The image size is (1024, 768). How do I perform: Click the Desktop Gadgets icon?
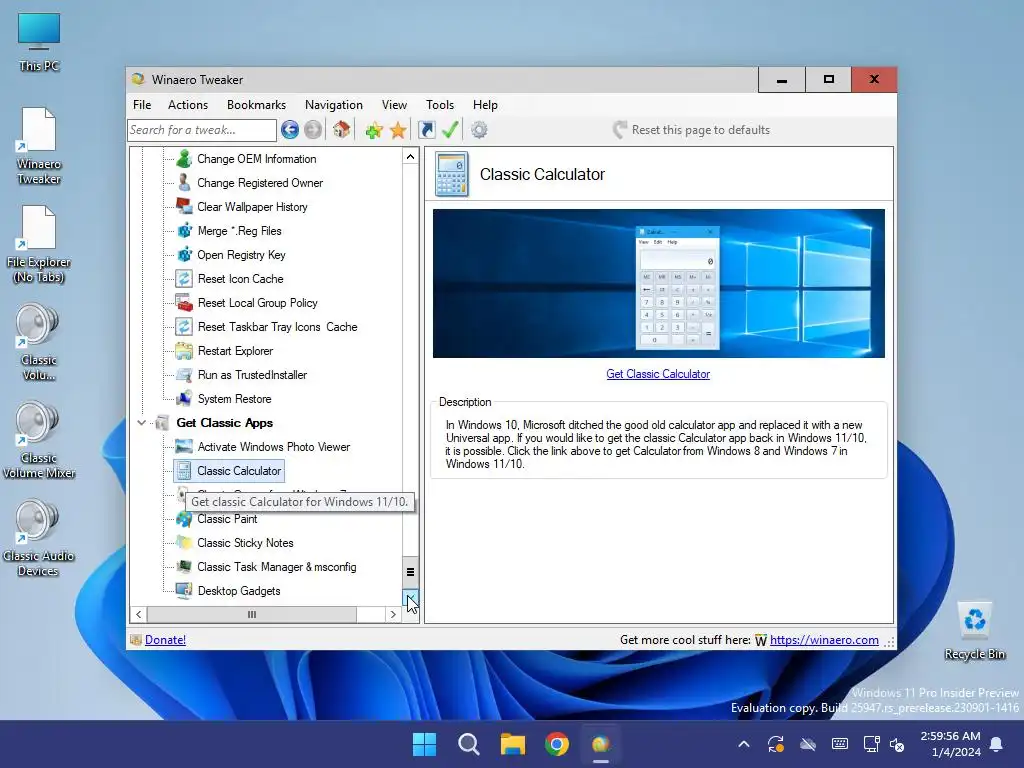[x=184, y=591]
